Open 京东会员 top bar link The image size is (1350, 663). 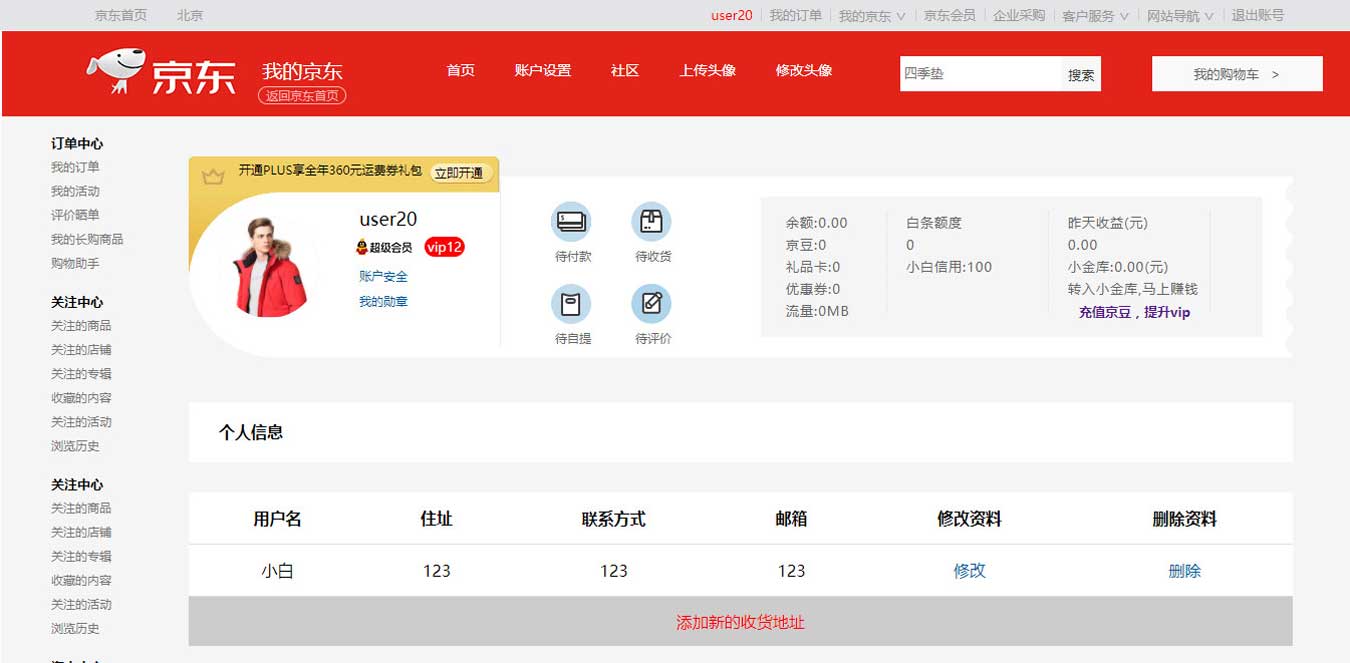pyautogui.click(x=949, y=16)
